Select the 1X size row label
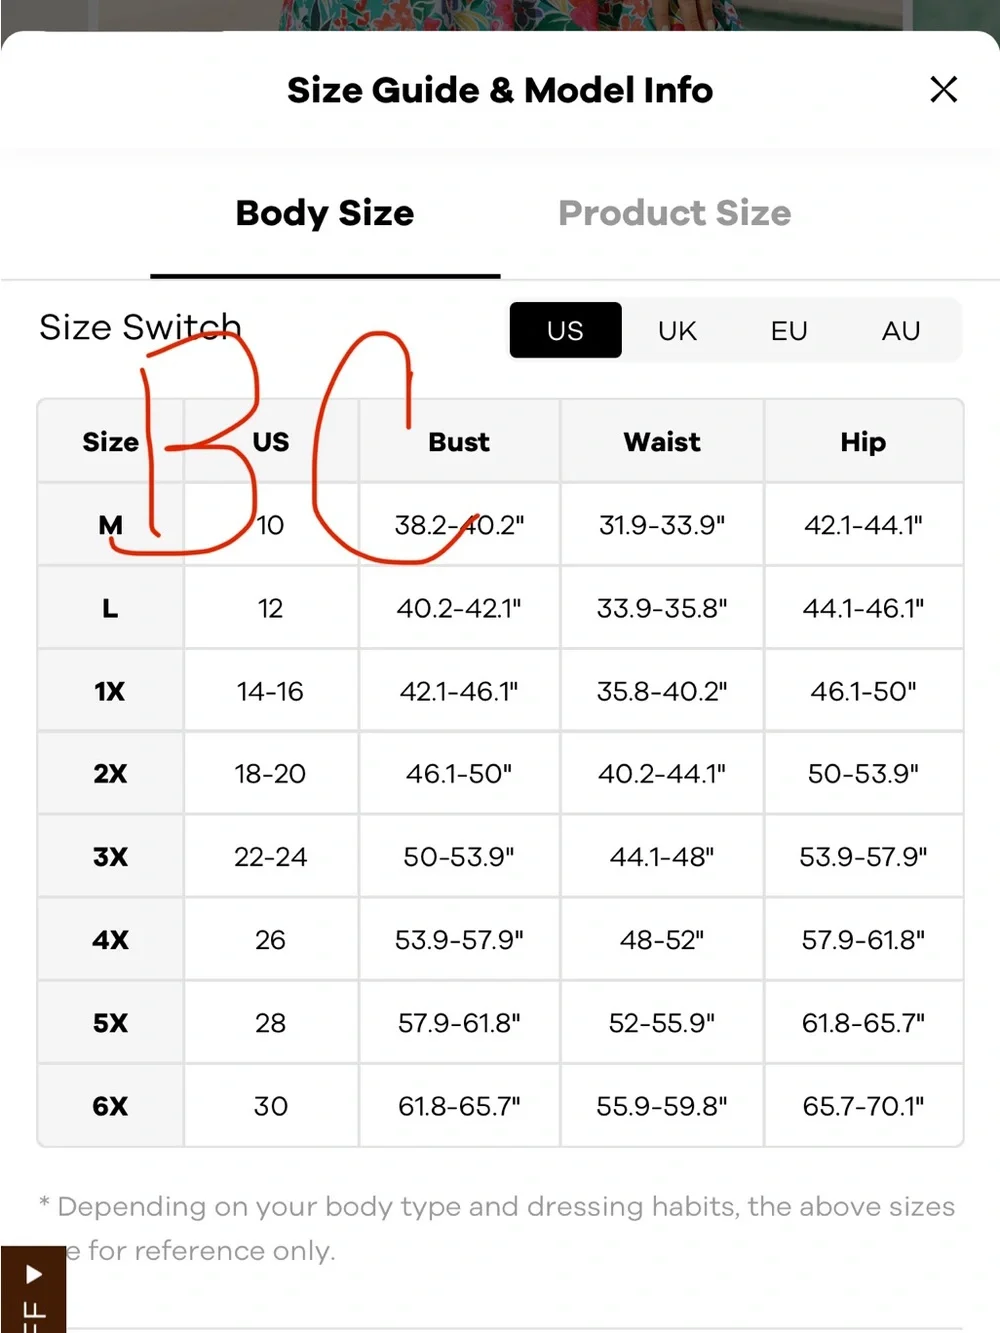The width and height of the screenshot is (1000, 1333). [x=110, y=691]
